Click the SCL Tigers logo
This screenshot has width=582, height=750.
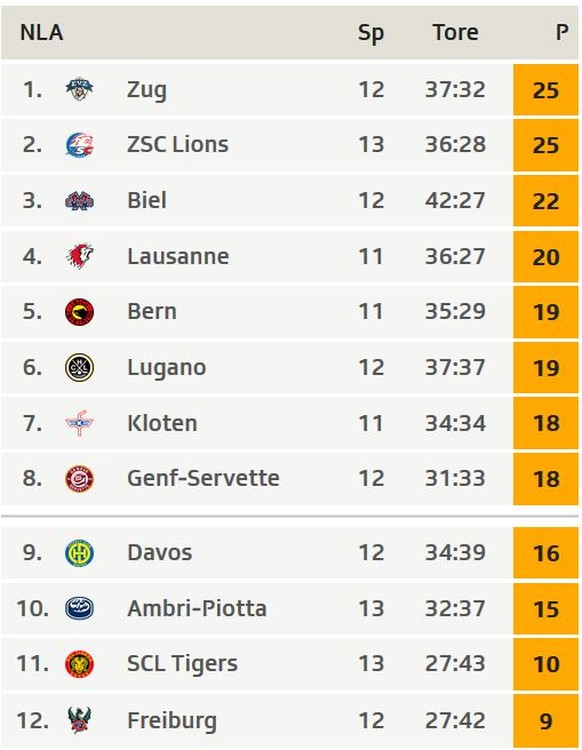(79, 664)
